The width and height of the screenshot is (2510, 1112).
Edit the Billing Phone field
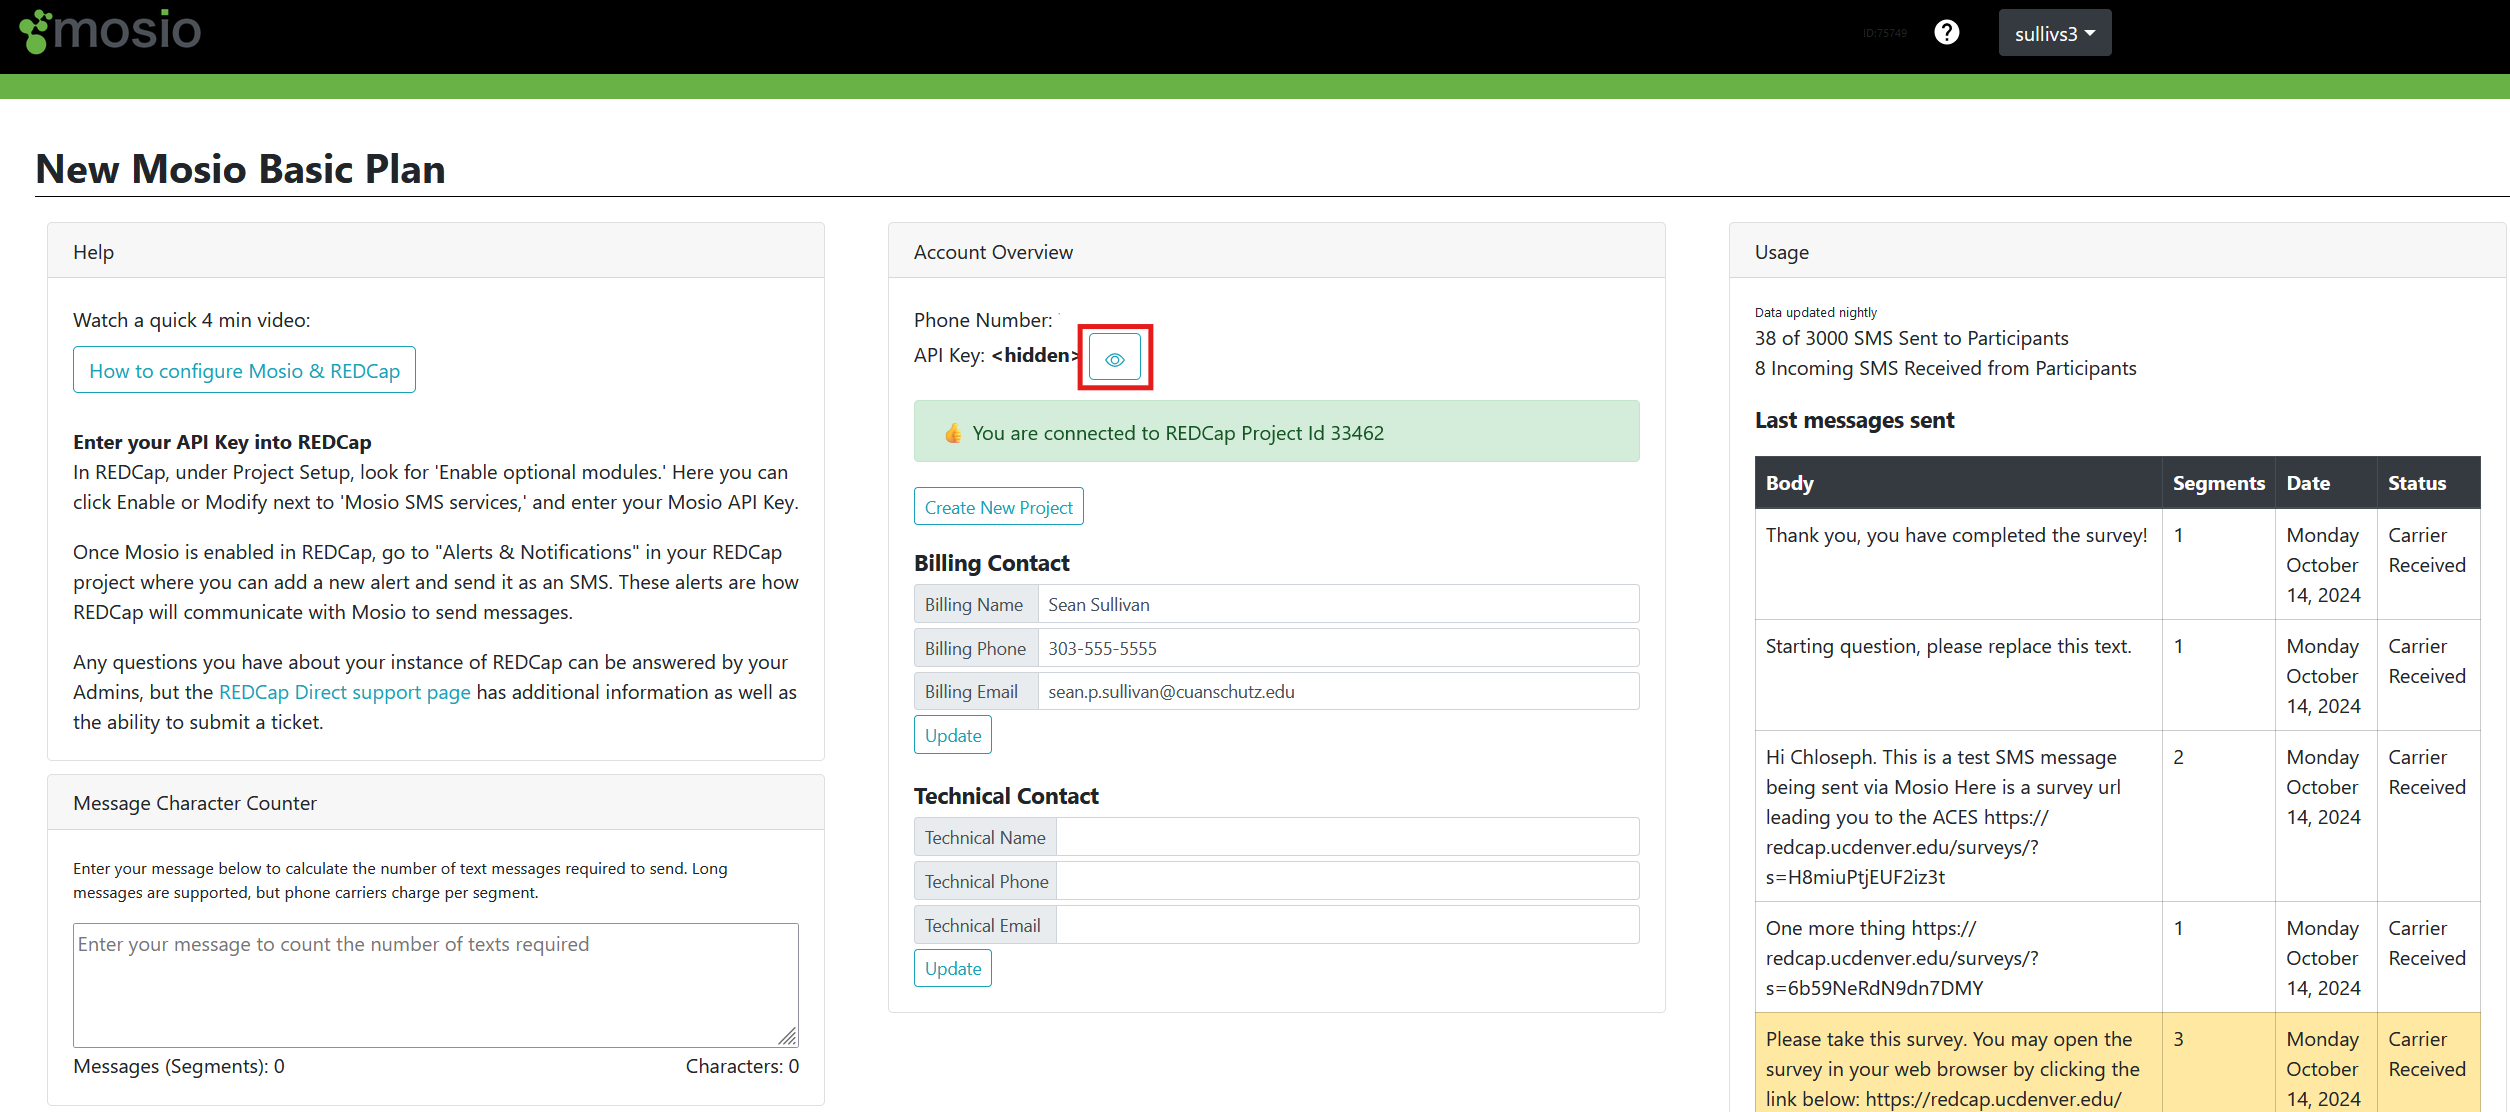1338,648
